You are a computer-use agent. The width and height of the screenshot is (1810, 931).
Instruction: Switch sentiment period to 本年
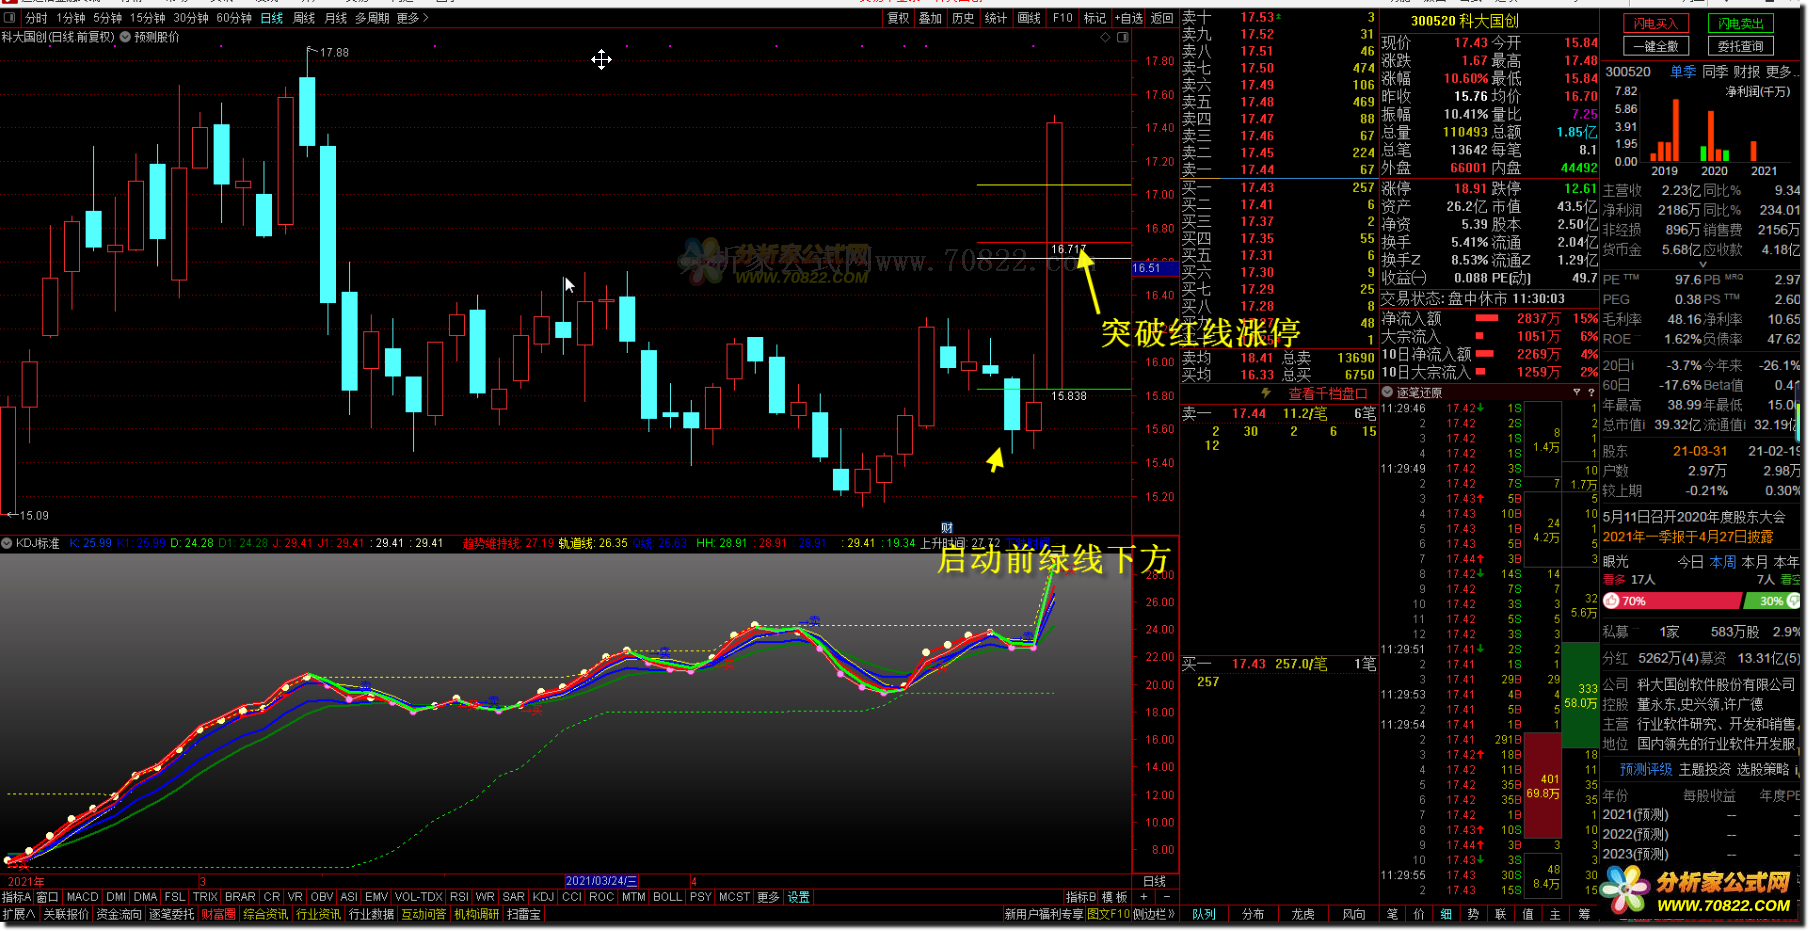coord(1786,562)
